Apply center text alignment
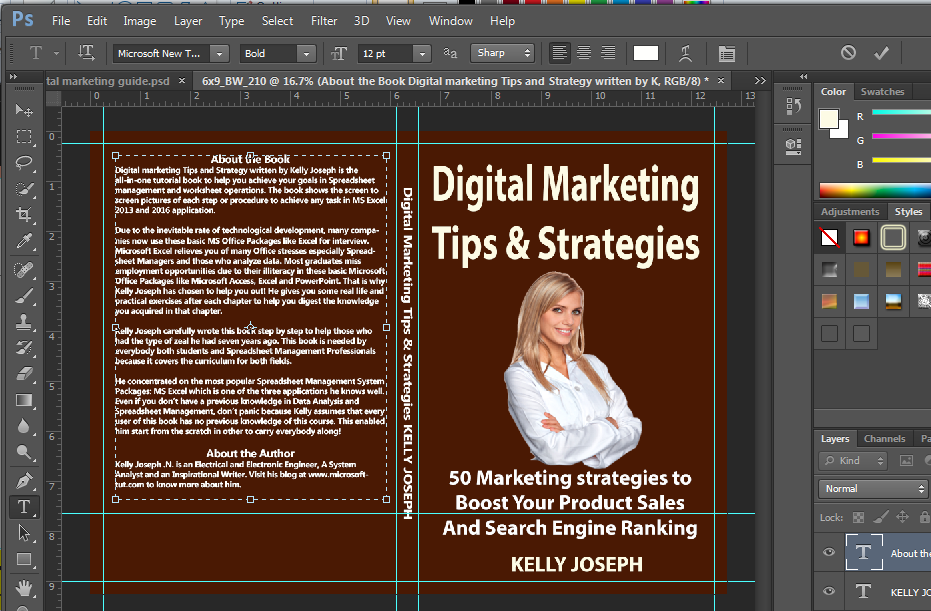This screenshot has width=931, height=611. point(583,52)
